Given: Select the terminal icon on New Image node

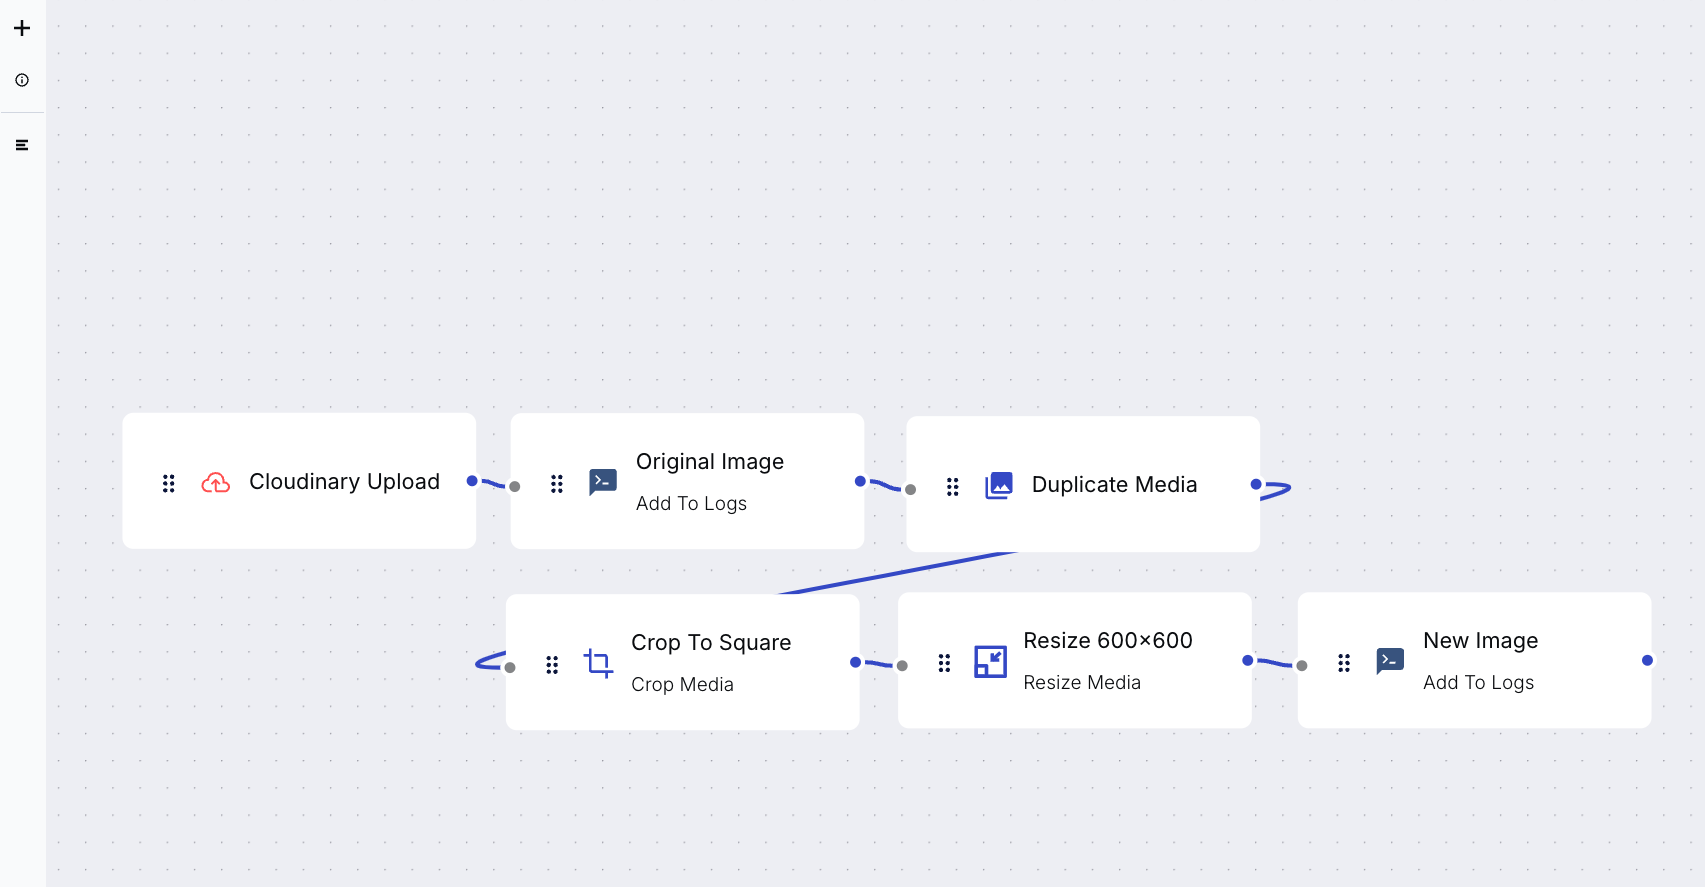Looking at the screenshot, I should click(x=1390, y=661).
